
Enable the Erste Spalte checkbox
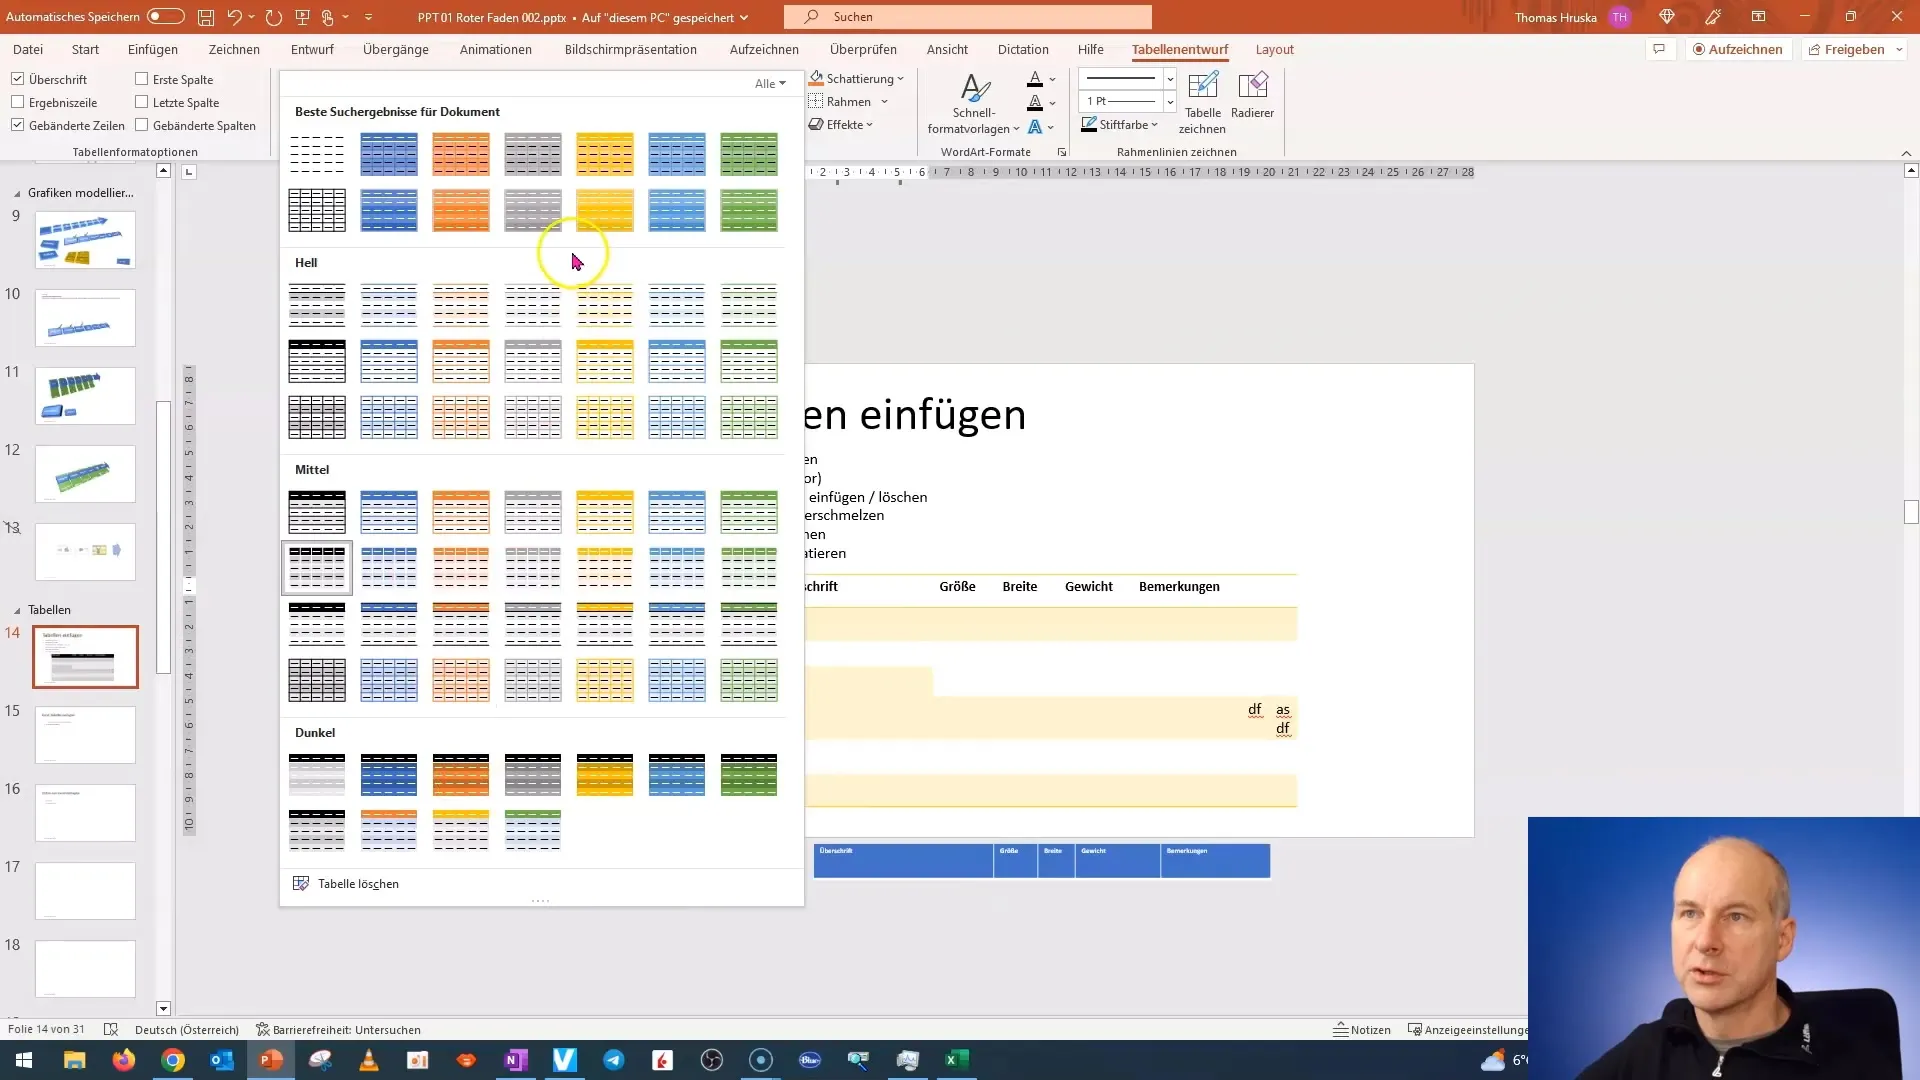[x=141, y=79]
